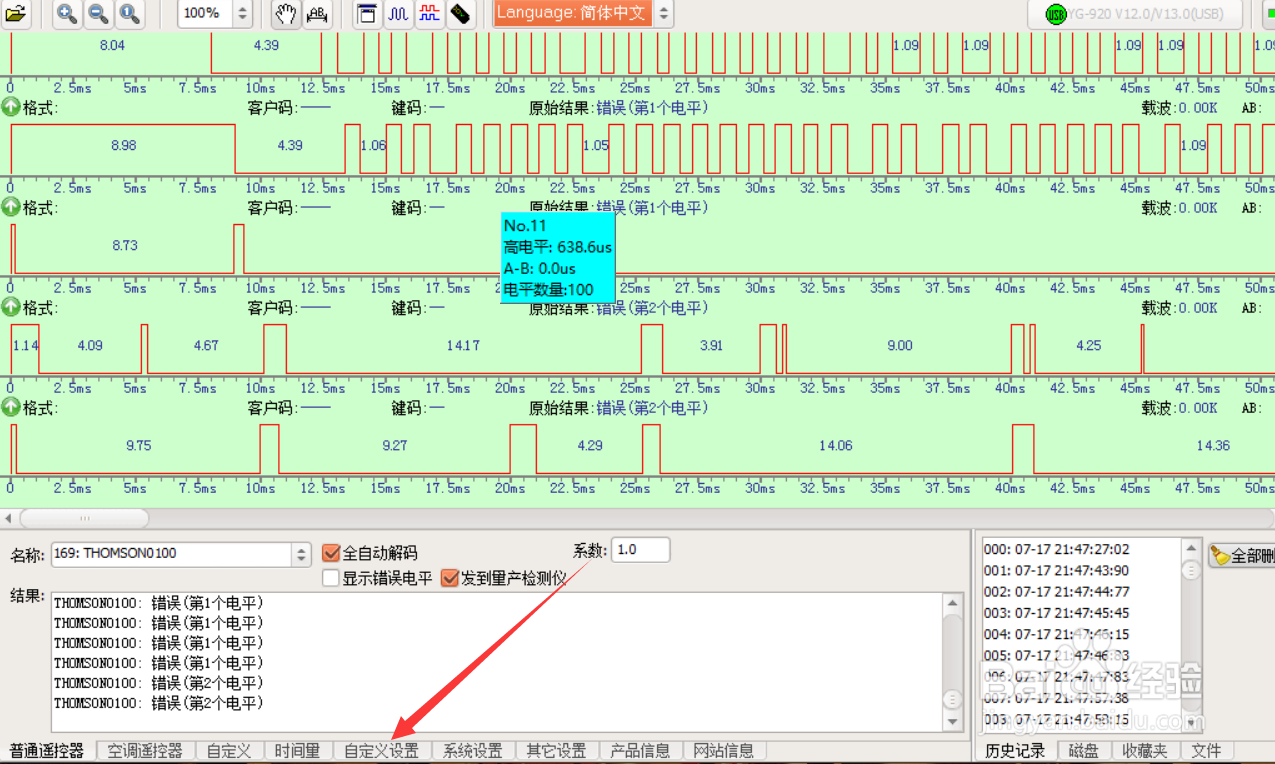
Task: Click the black remote control icon
Action: [x=459, y=13]
